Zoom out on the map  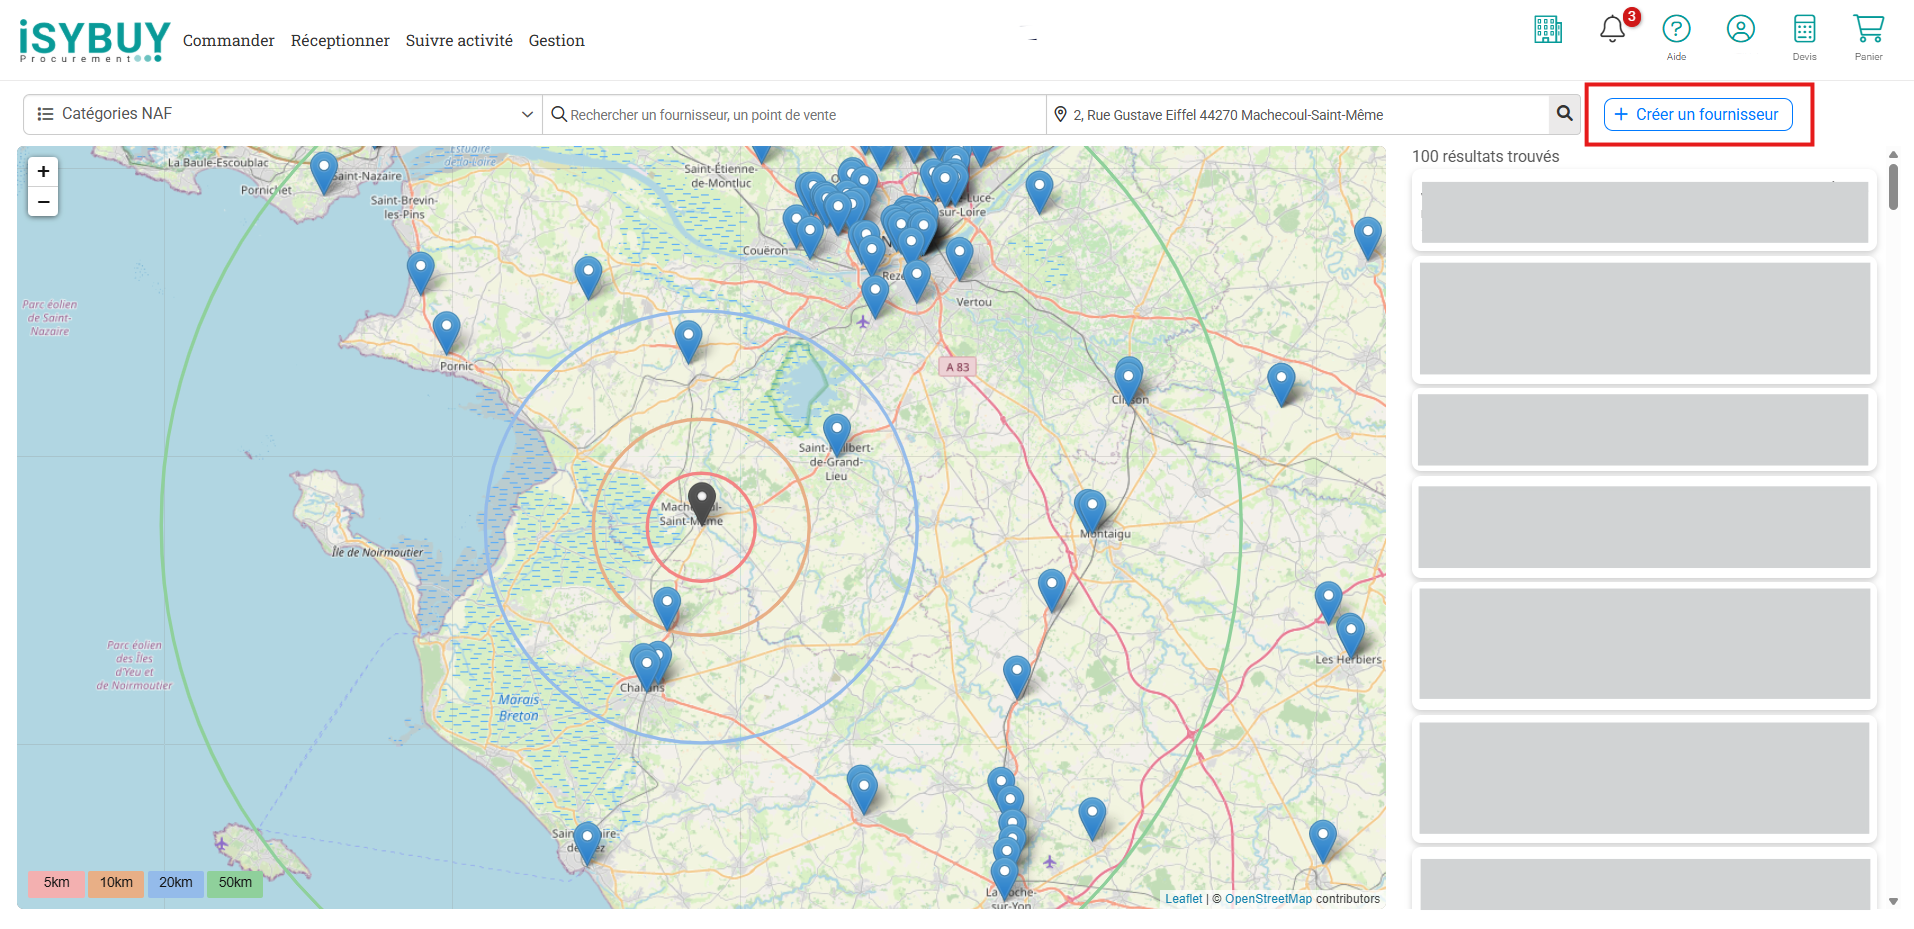43,202
